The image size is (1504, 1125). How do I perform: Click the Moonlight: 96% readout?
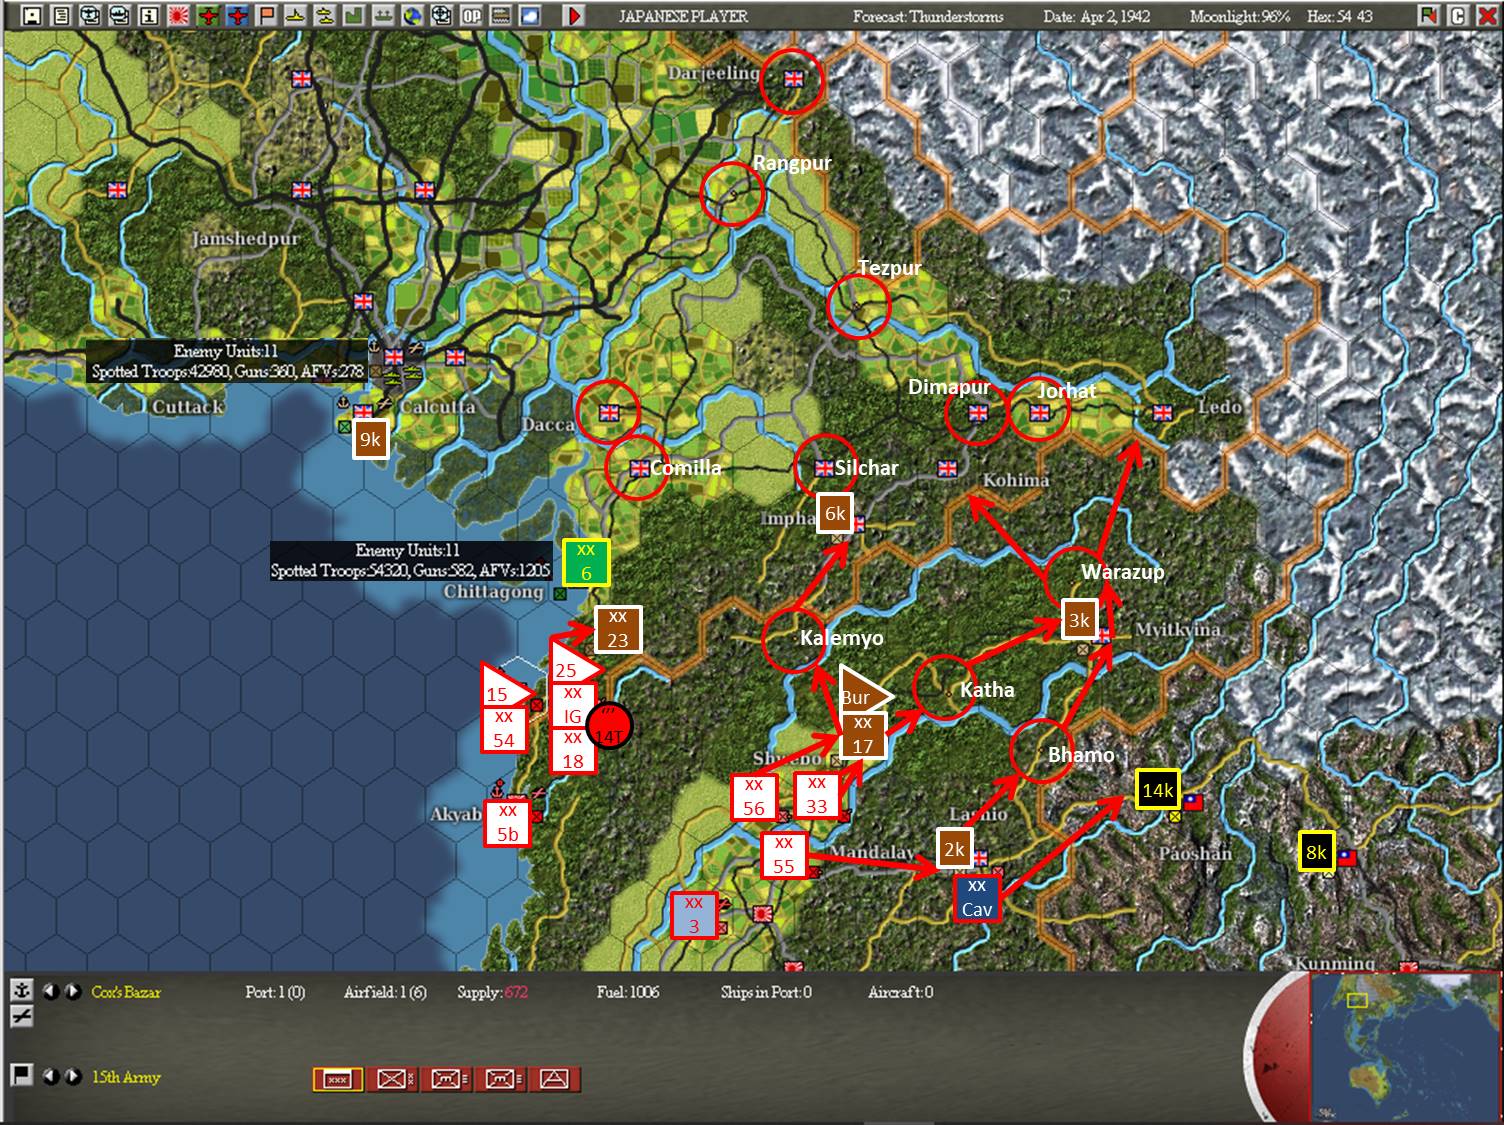[x=1240, y=17]
